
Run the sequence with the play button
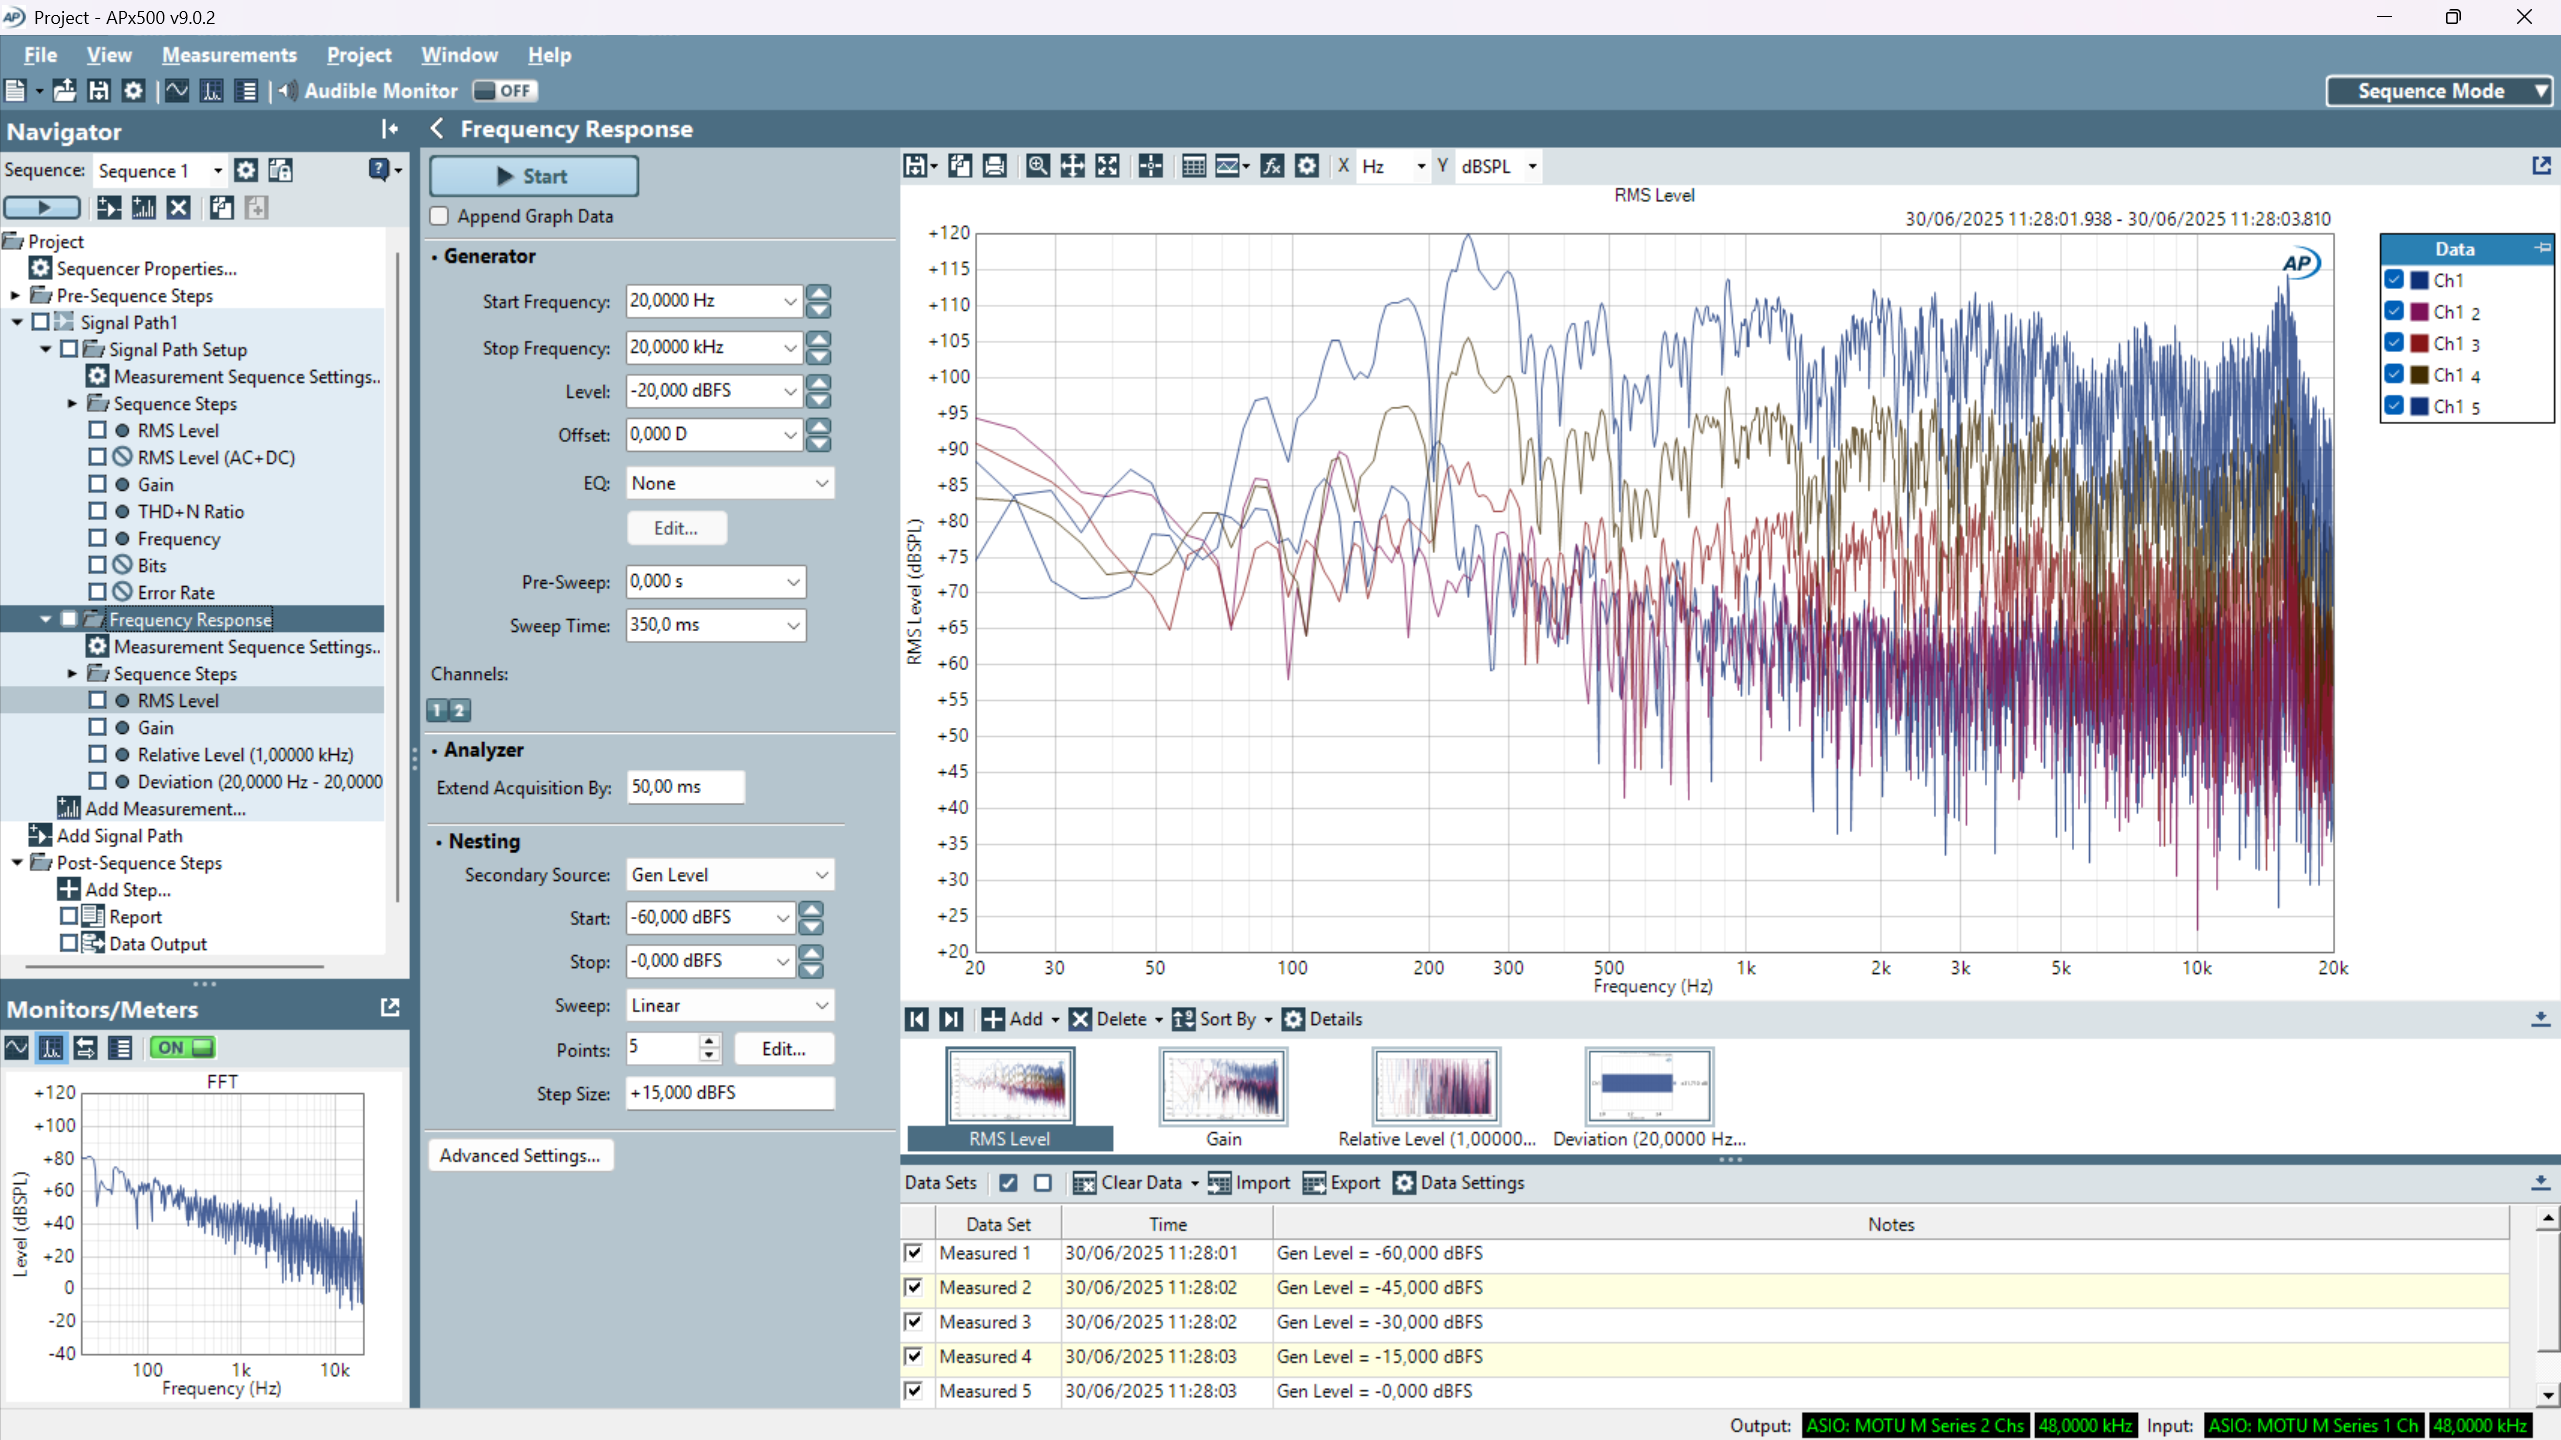(42, 208)
